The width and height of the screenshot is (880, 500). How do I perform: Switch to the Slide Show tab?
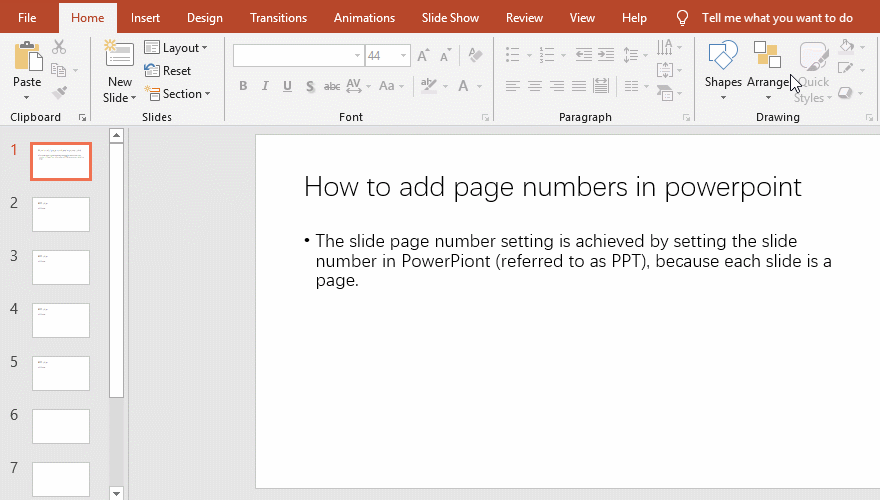(x=450, y=18)
